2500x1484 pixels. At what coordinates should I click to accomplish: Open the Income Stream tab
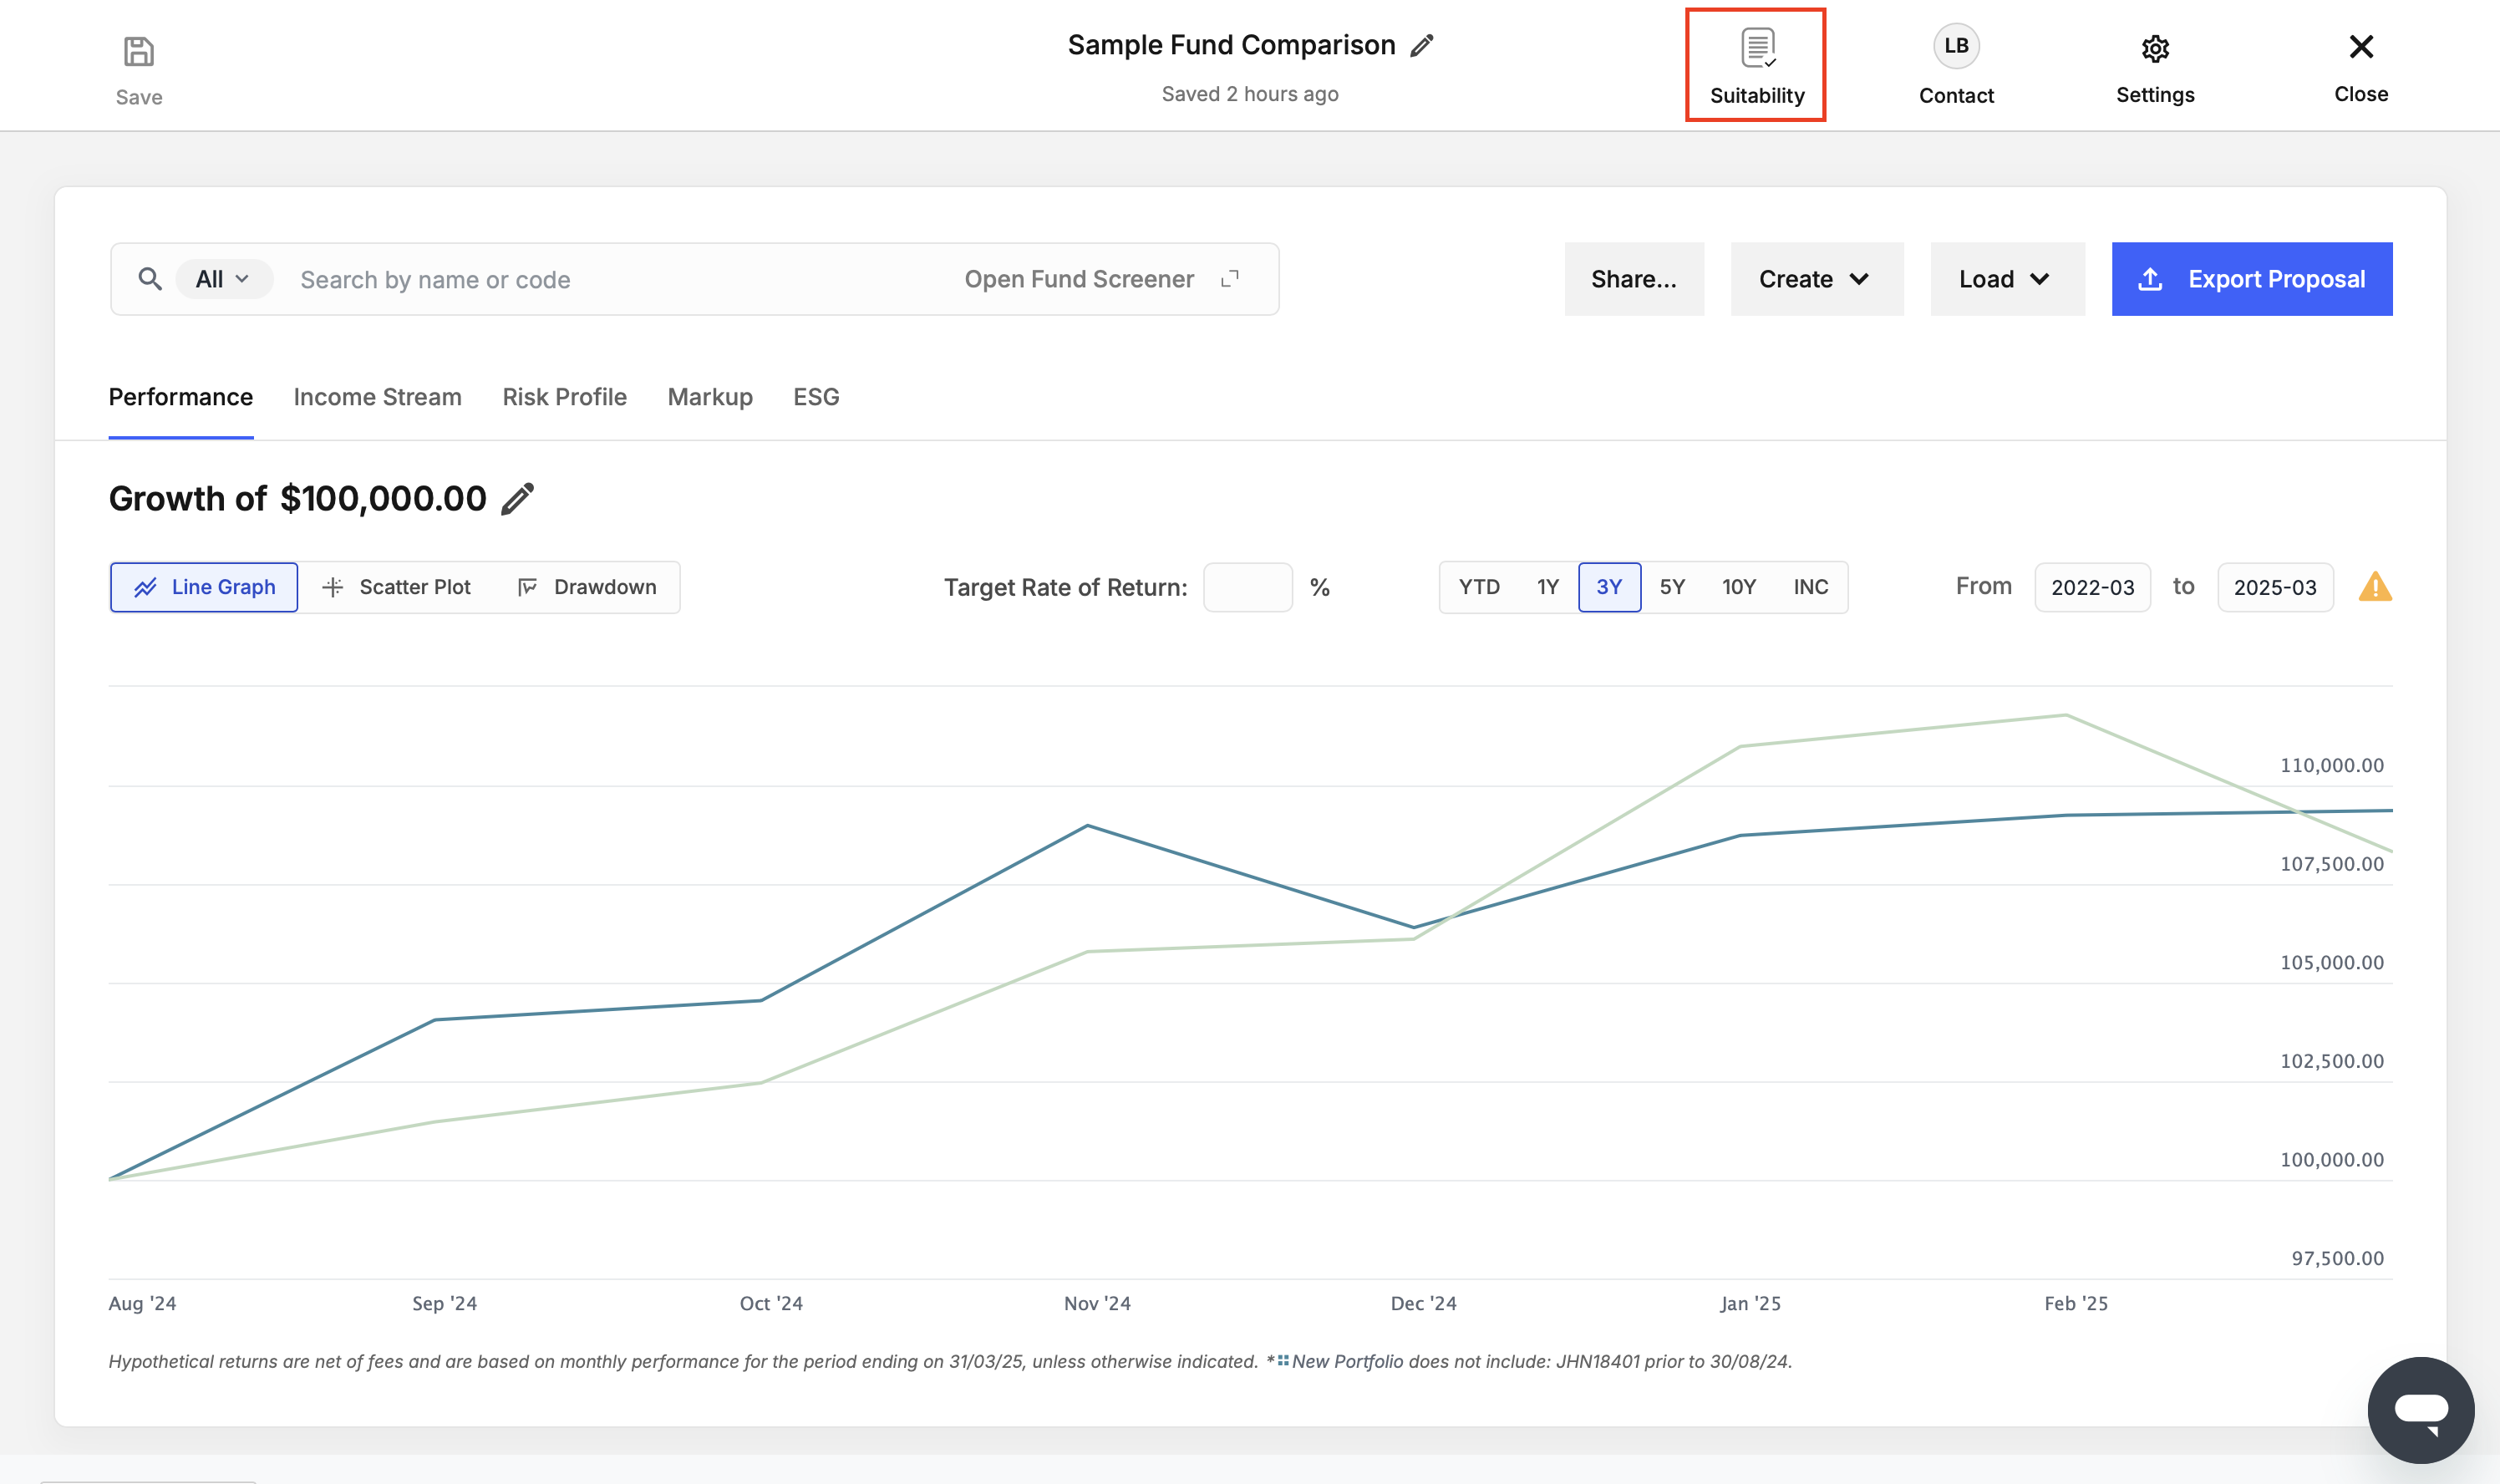(x=377, y=397)
